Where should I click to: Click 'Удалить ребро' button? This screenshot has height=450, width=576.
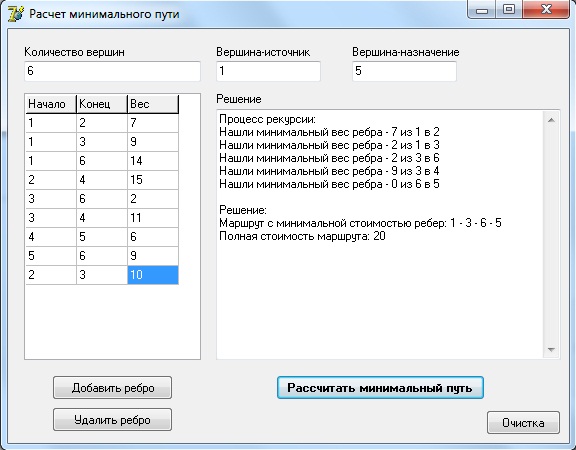112,420
